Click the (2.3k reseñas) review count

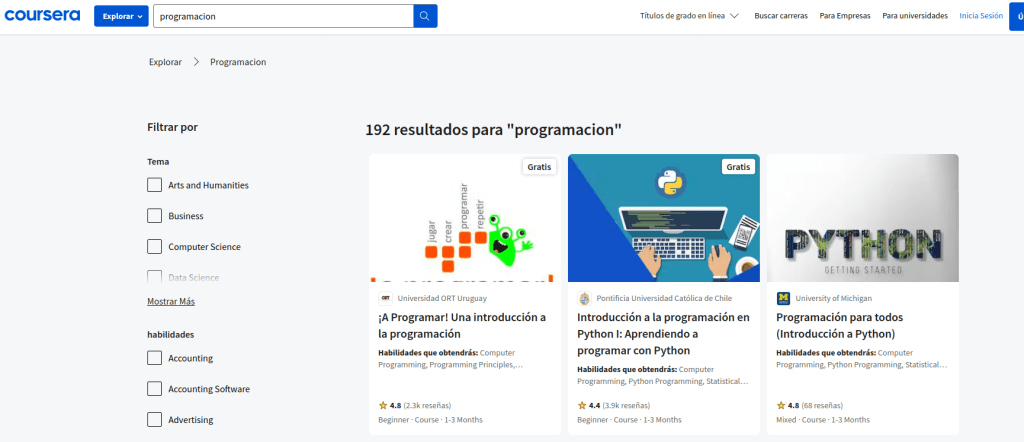coord(427,405)
